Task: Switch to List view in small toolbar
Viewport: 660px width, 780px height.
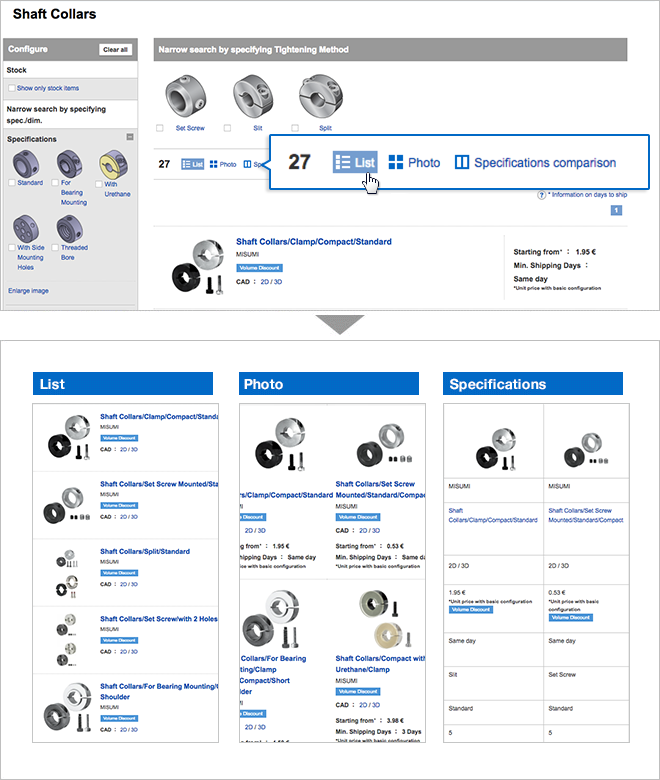Action: [x=192, y=164]
